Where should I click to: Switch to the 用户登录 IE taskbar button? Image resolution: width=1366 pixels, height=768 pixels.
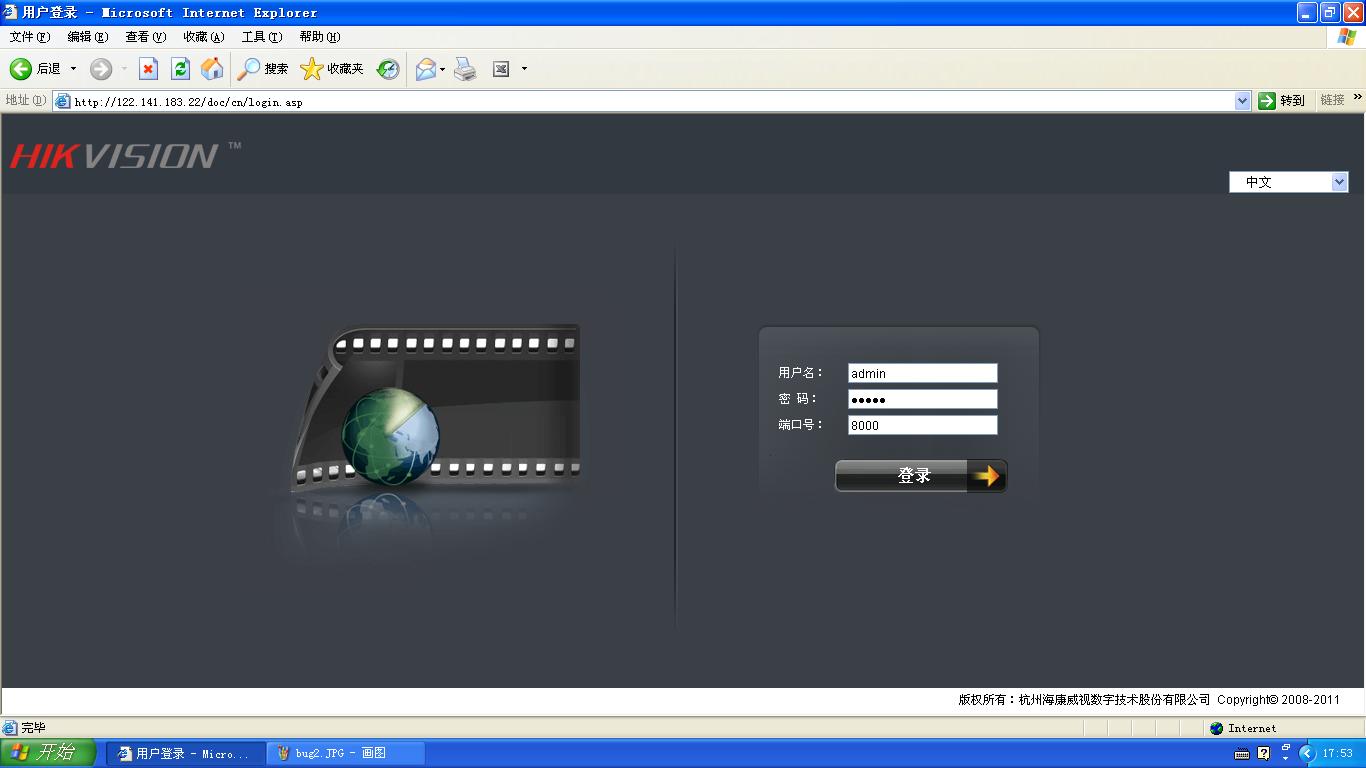coord(186,753)
